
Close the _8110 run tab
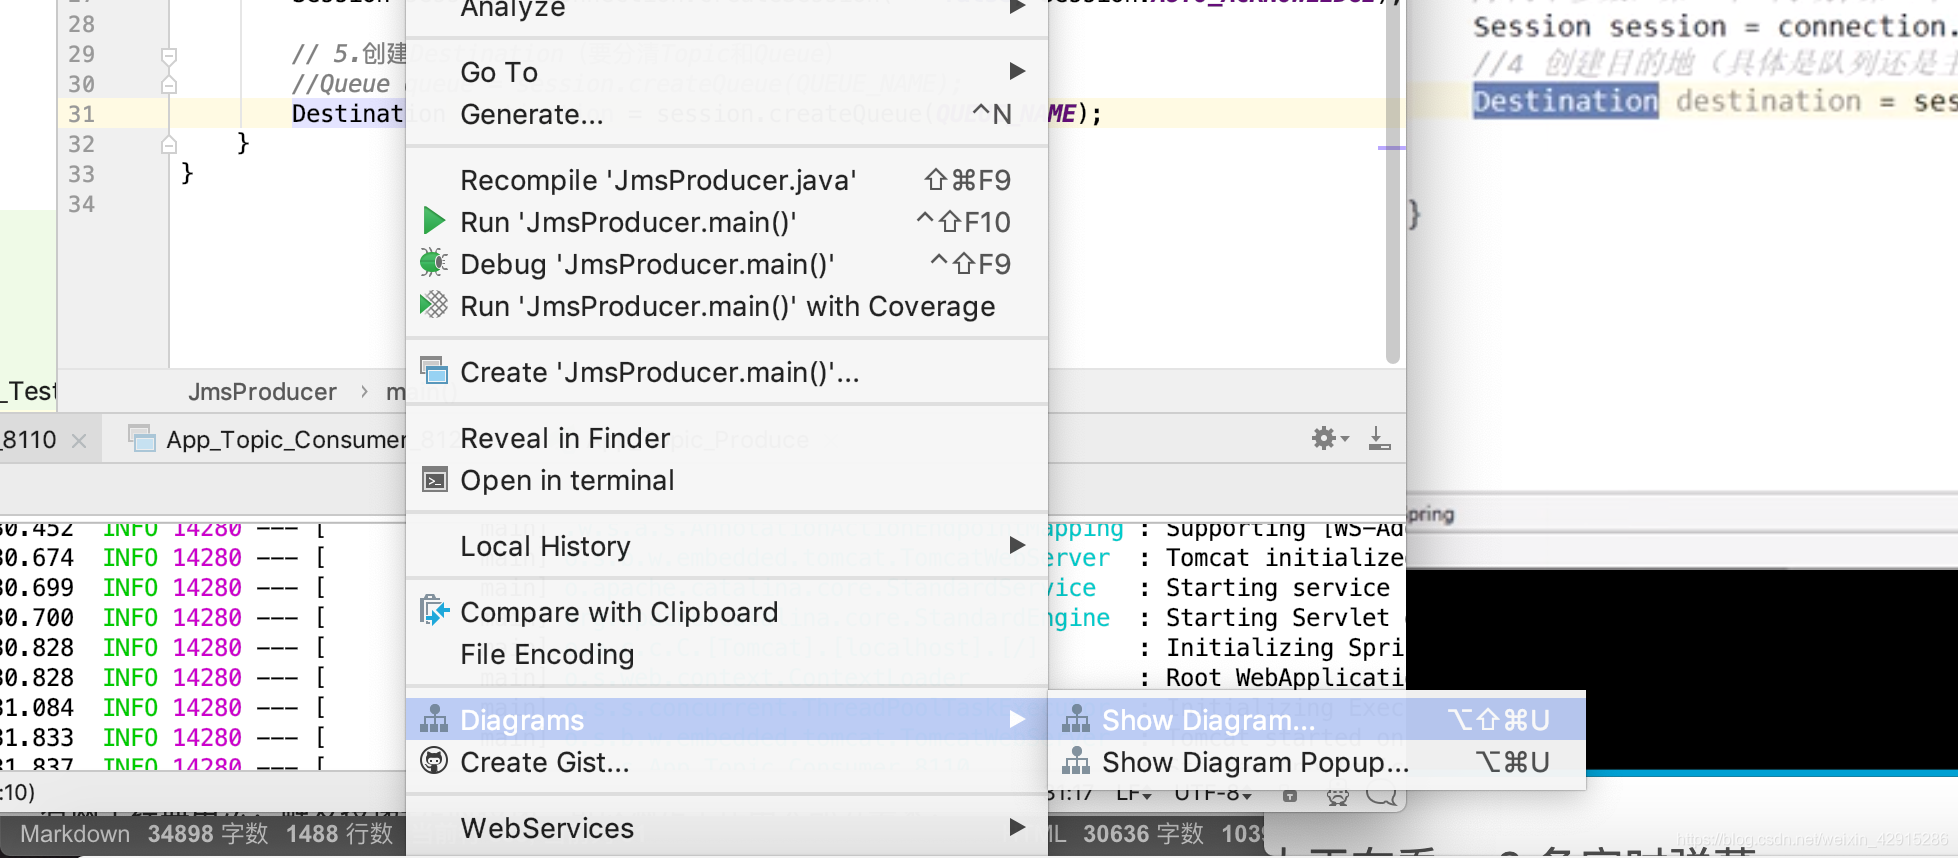pyautogui.click(x=79, y=441)
